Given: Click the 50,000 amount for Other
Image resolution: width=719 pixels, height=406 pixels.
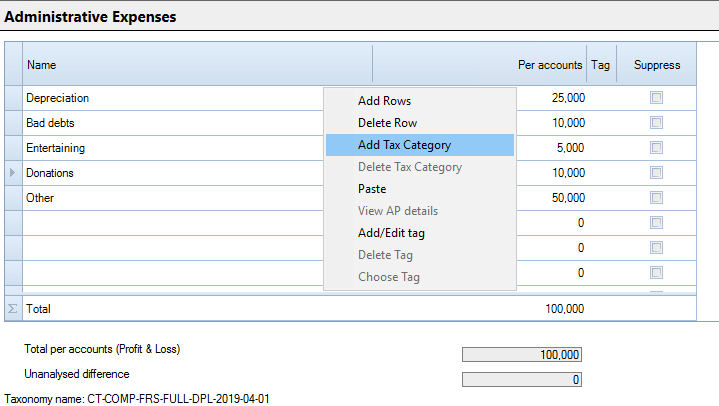Looking at the screenshot, I should click(568, 198).
